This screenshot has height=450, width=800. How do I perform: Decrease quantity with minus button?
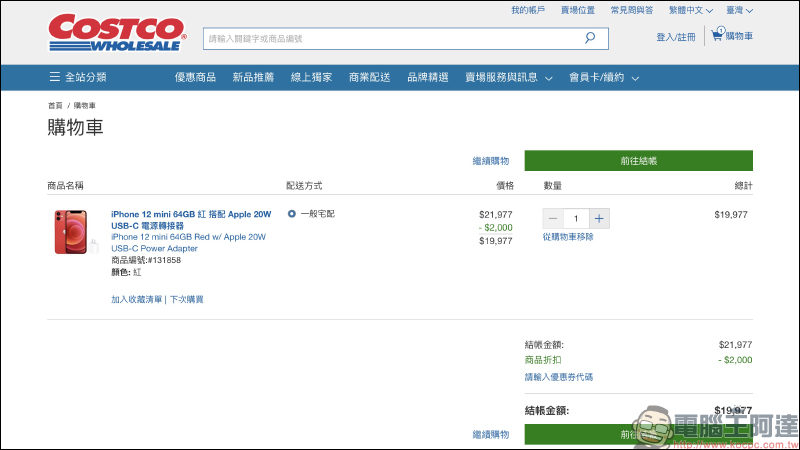coord(553,218)
